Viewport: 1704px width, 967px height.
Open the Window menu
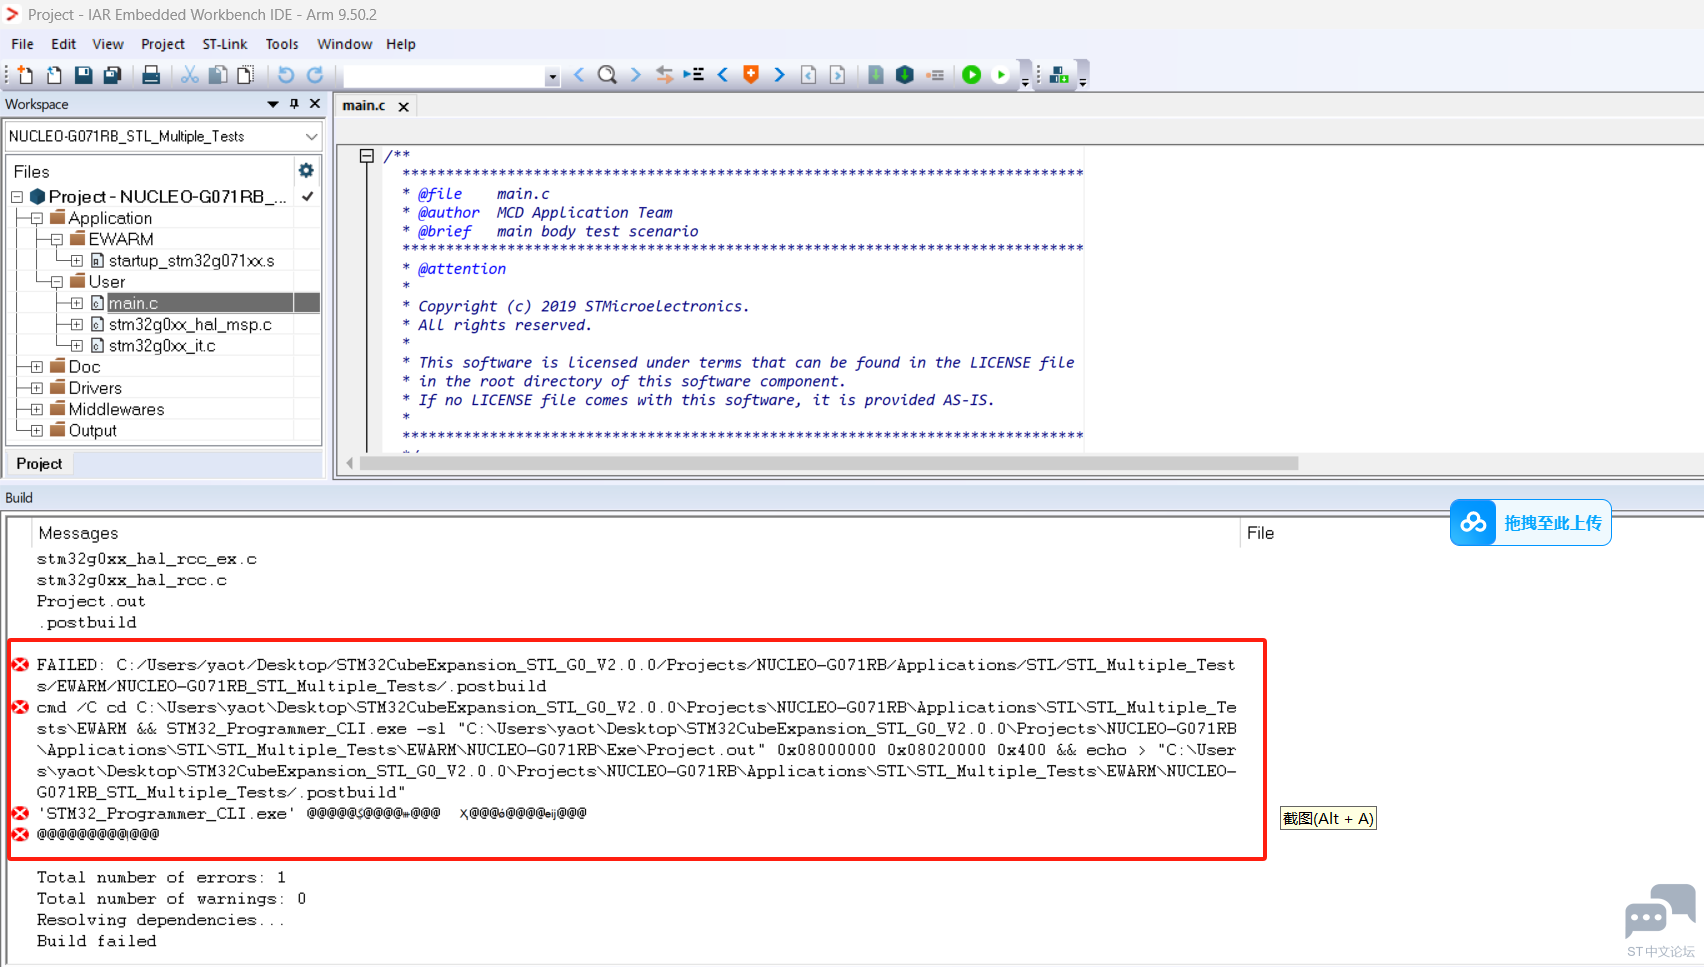(345, 44)
